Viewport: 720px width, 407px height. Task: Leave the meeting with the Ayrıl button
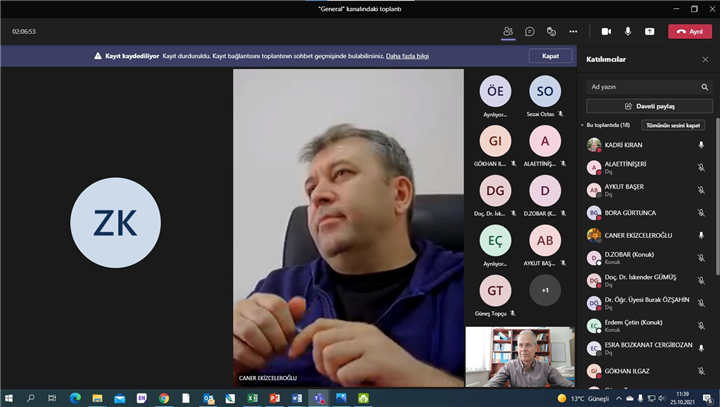690,31
